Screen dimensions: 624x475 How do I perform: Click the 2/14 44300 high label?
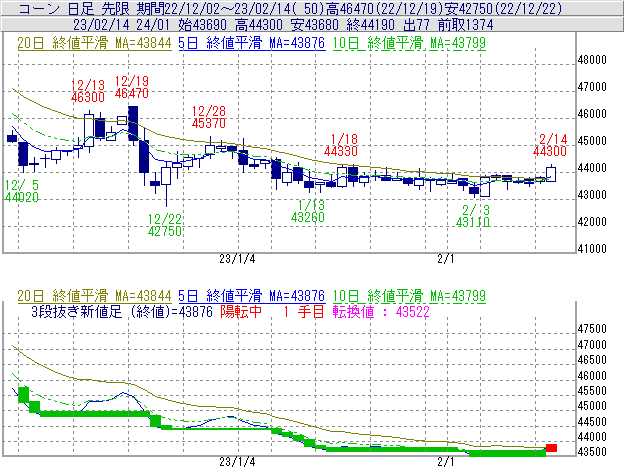coord(550,145)
